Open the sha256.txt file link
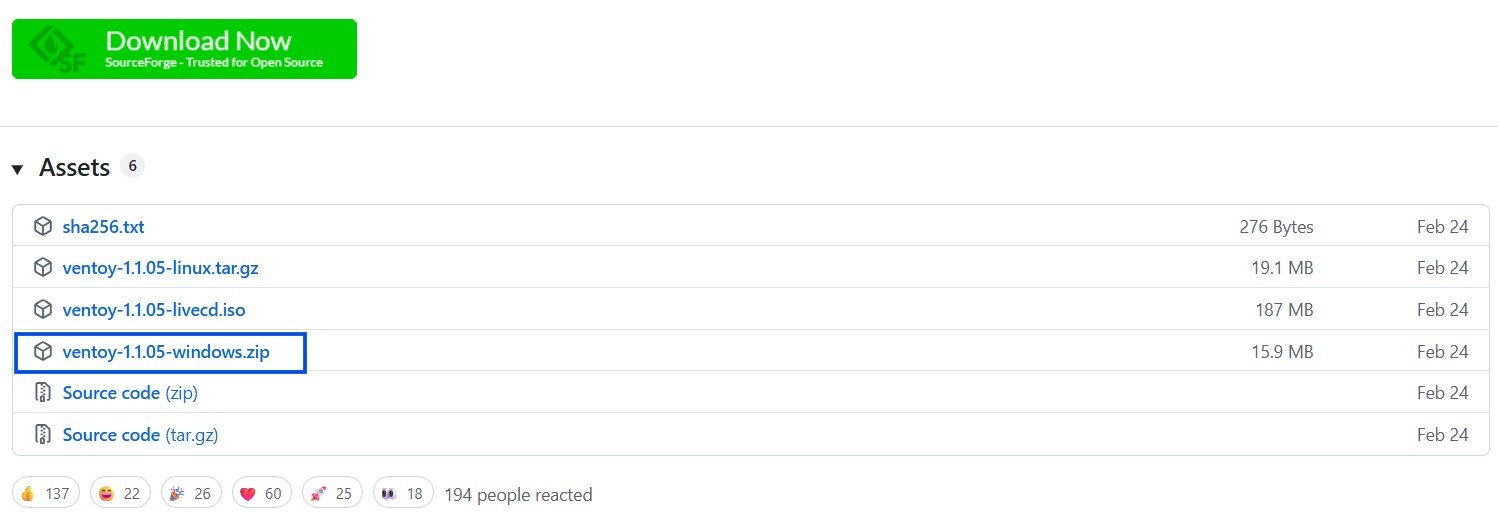 [x=103, y=227]
